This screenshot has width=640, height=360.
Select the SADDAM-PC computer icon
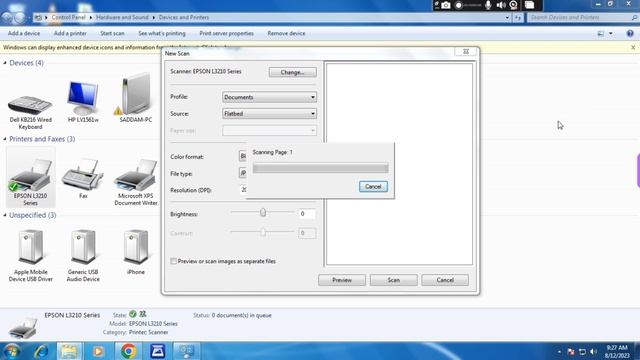click(x=135, y=94)
